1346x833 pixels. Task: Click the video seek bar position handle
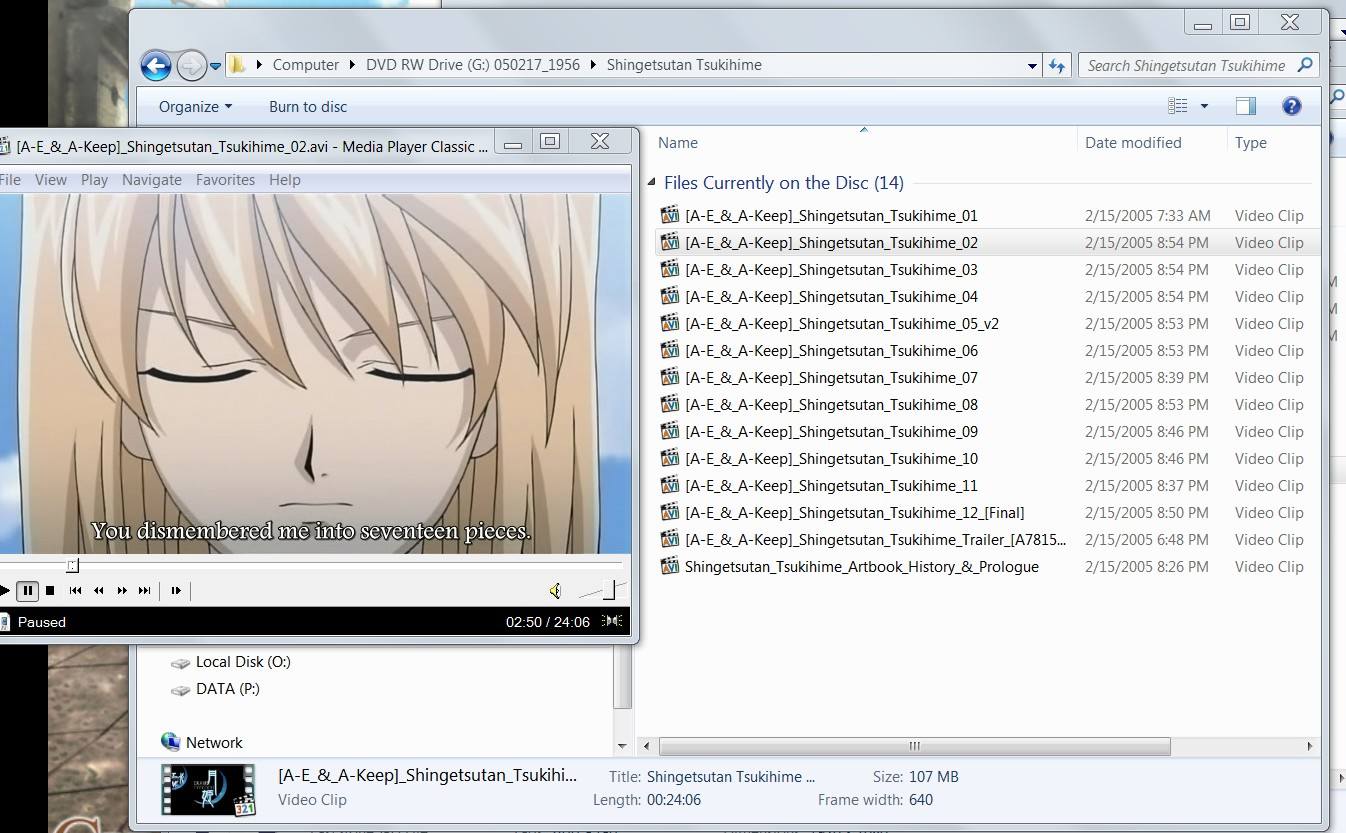(x=72, y=566)
